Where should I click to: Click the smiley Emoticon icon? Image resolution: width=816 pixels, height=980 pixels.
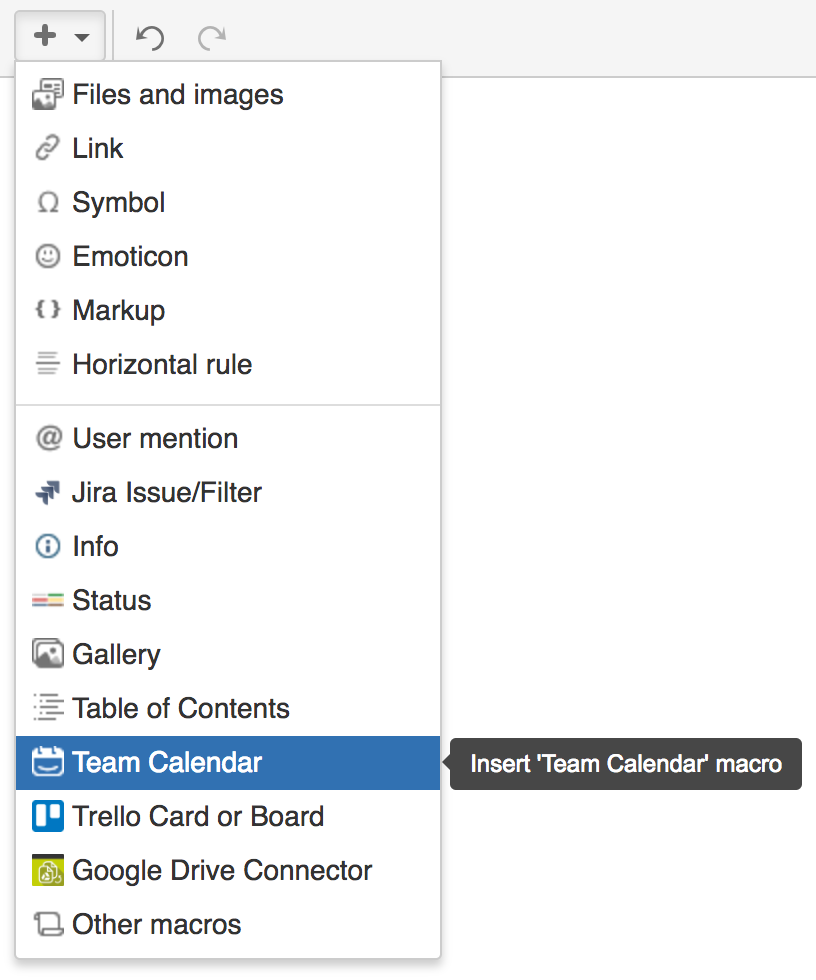pyautogui.click(x=48, y=257)
